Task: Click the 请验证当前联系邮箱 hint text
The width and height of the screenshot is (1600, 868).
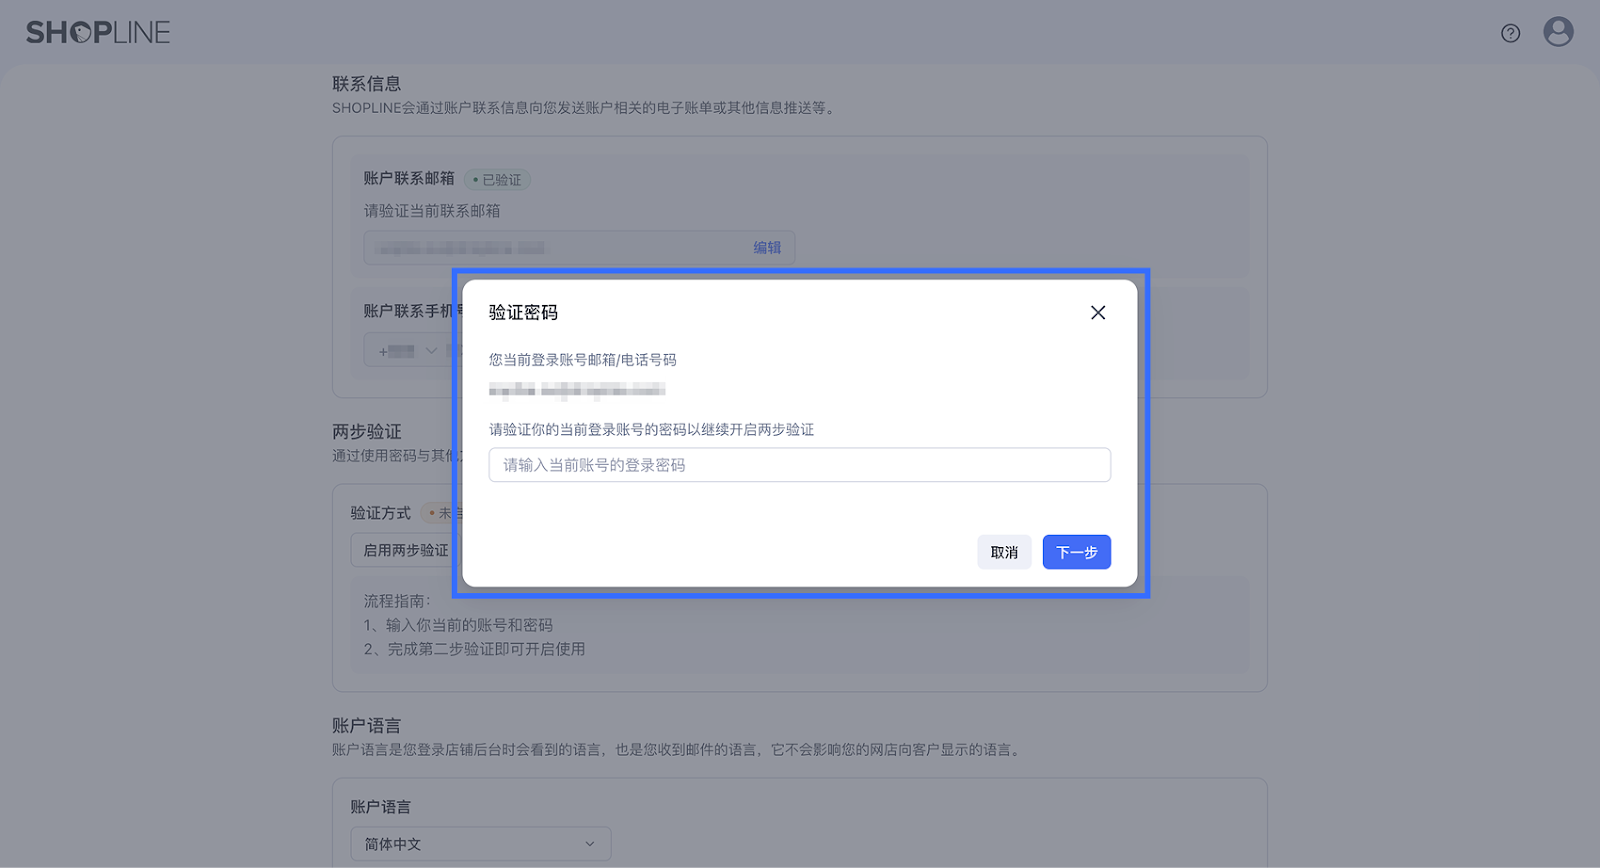Action: point(432,211)
